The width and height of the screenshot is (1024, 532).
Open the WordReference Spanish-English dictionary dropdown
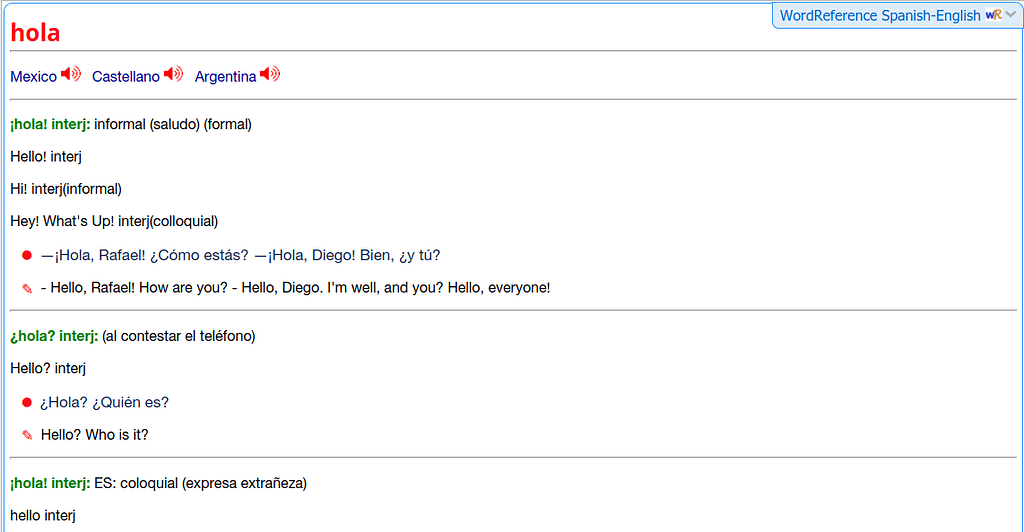click(880, 15)
